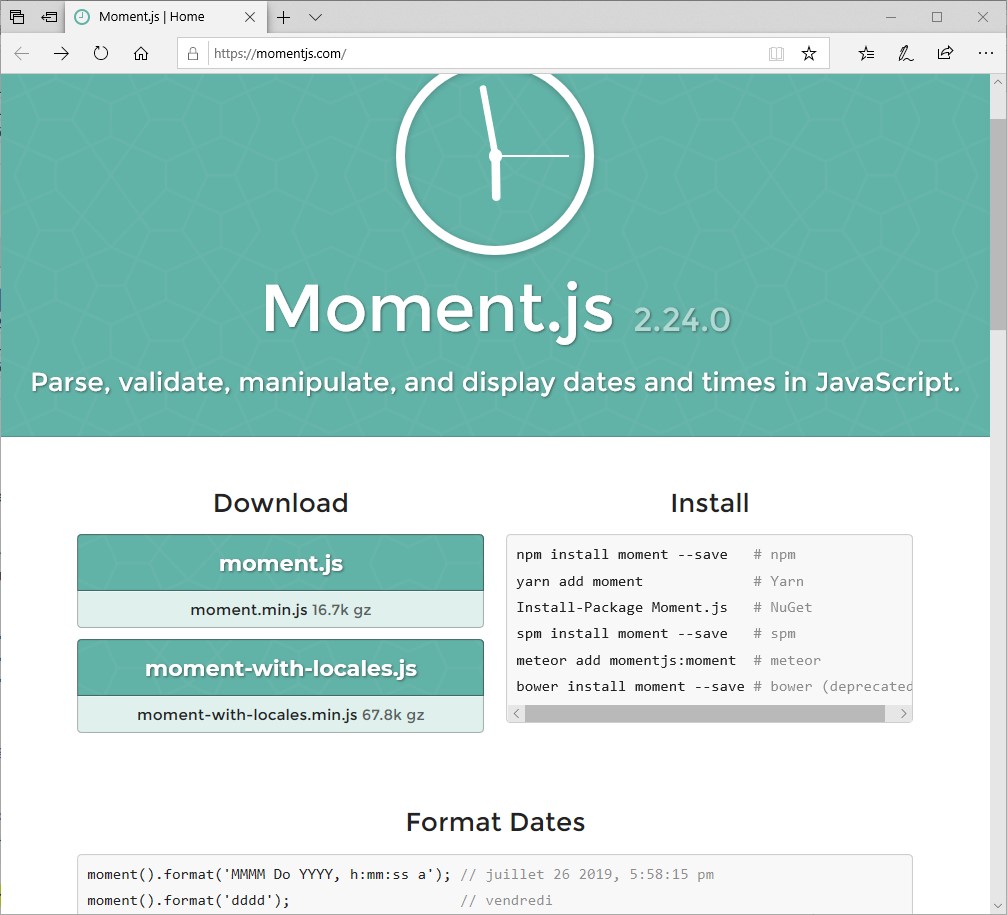Click the bower install moment line
The image size is (1007, 915).
pos(714,686)
